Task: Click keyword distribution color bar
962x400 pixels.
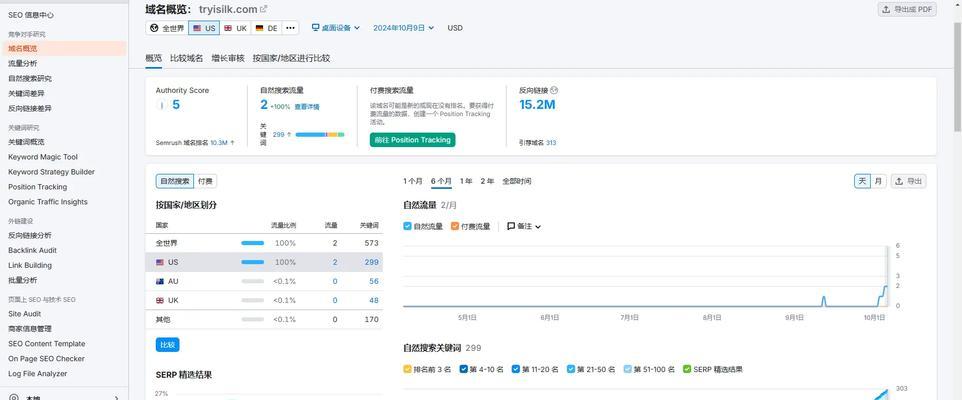Action: coord(320,134)
